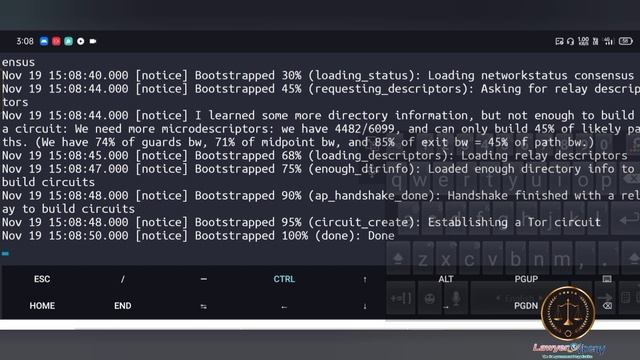Tap the faded emoji smiley key
The width and height of the screenshot is (640, 360).
click(429, 299)
